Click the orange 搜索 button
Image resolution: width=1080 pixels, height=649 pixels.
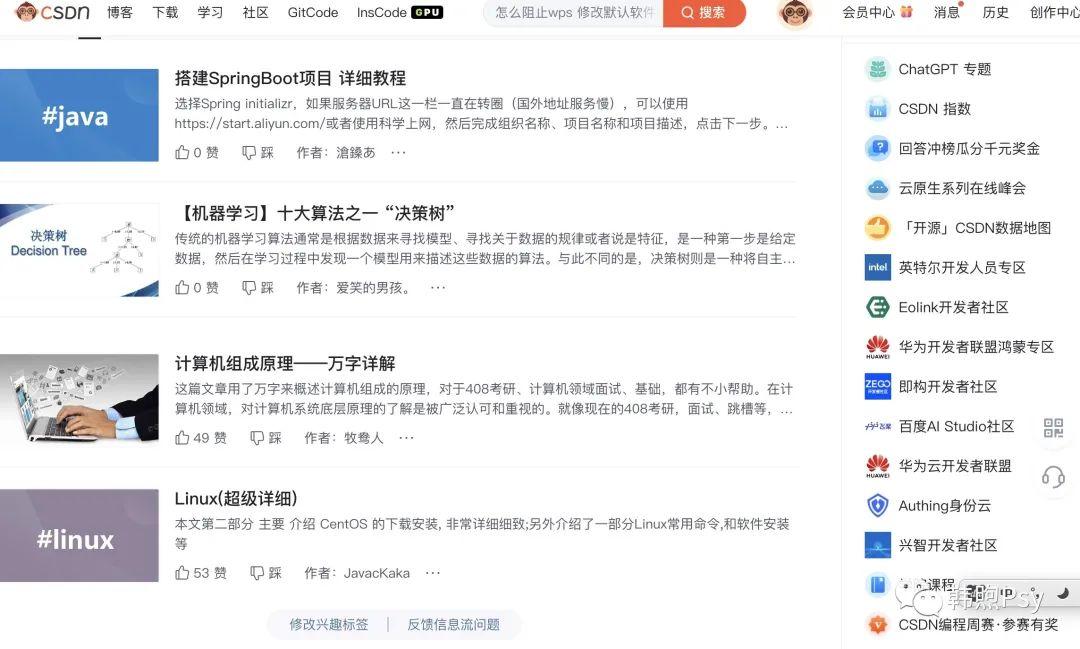pos(704,12)
